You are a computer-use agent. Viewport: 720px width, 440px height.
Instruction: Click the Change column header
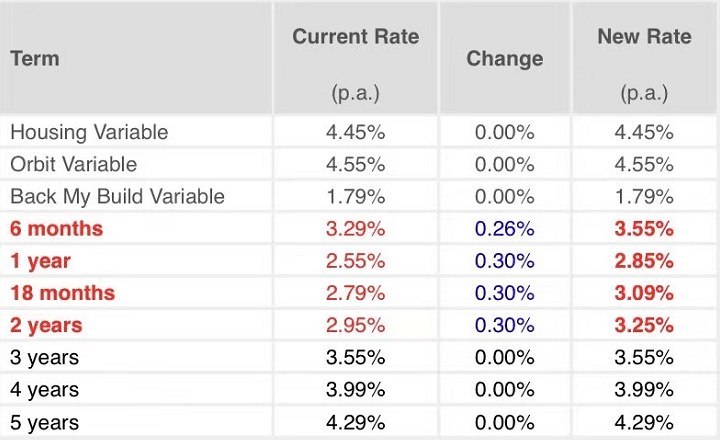click(x=505, y=59)
